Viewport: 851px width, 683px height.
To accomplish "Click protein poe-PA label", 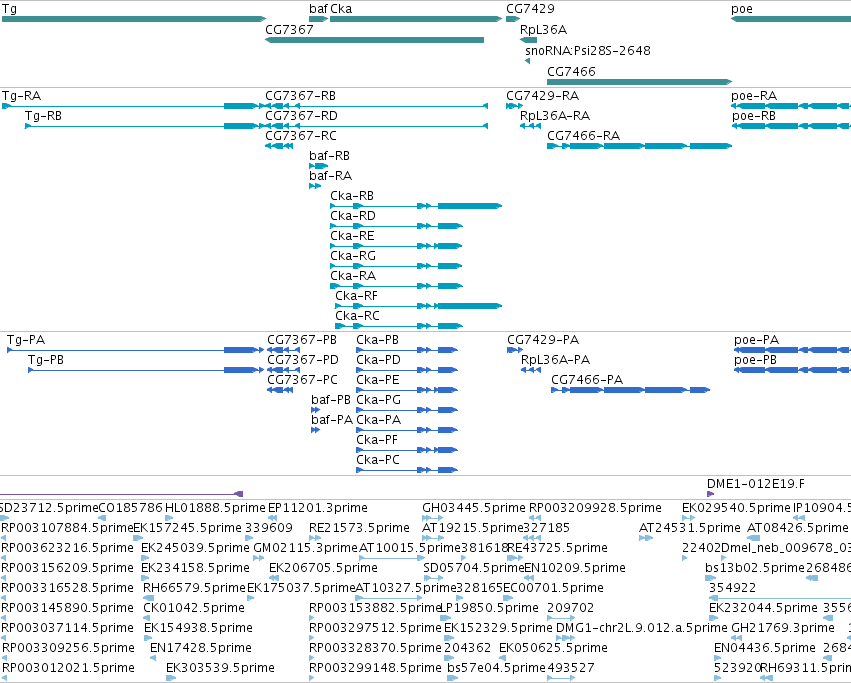I will (757, 340).
